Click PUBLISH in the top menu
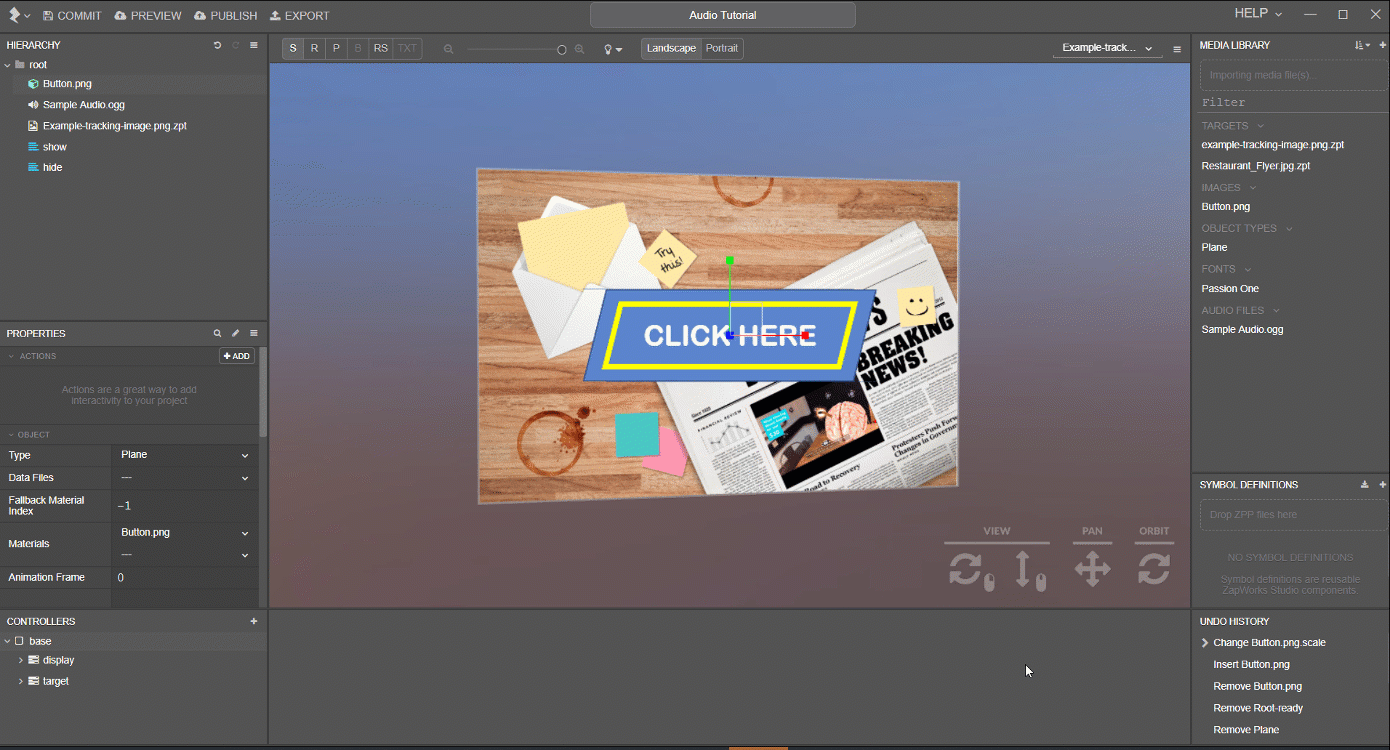 tap(225, 16)
